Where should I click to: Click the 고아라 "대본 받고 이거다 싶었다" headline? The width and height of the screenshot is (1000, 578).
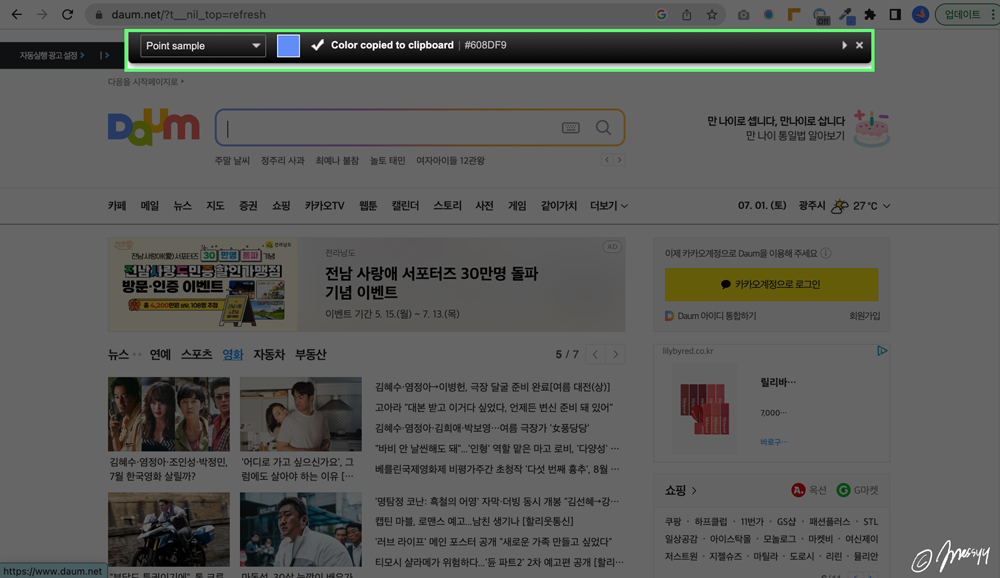click(494, 407)
